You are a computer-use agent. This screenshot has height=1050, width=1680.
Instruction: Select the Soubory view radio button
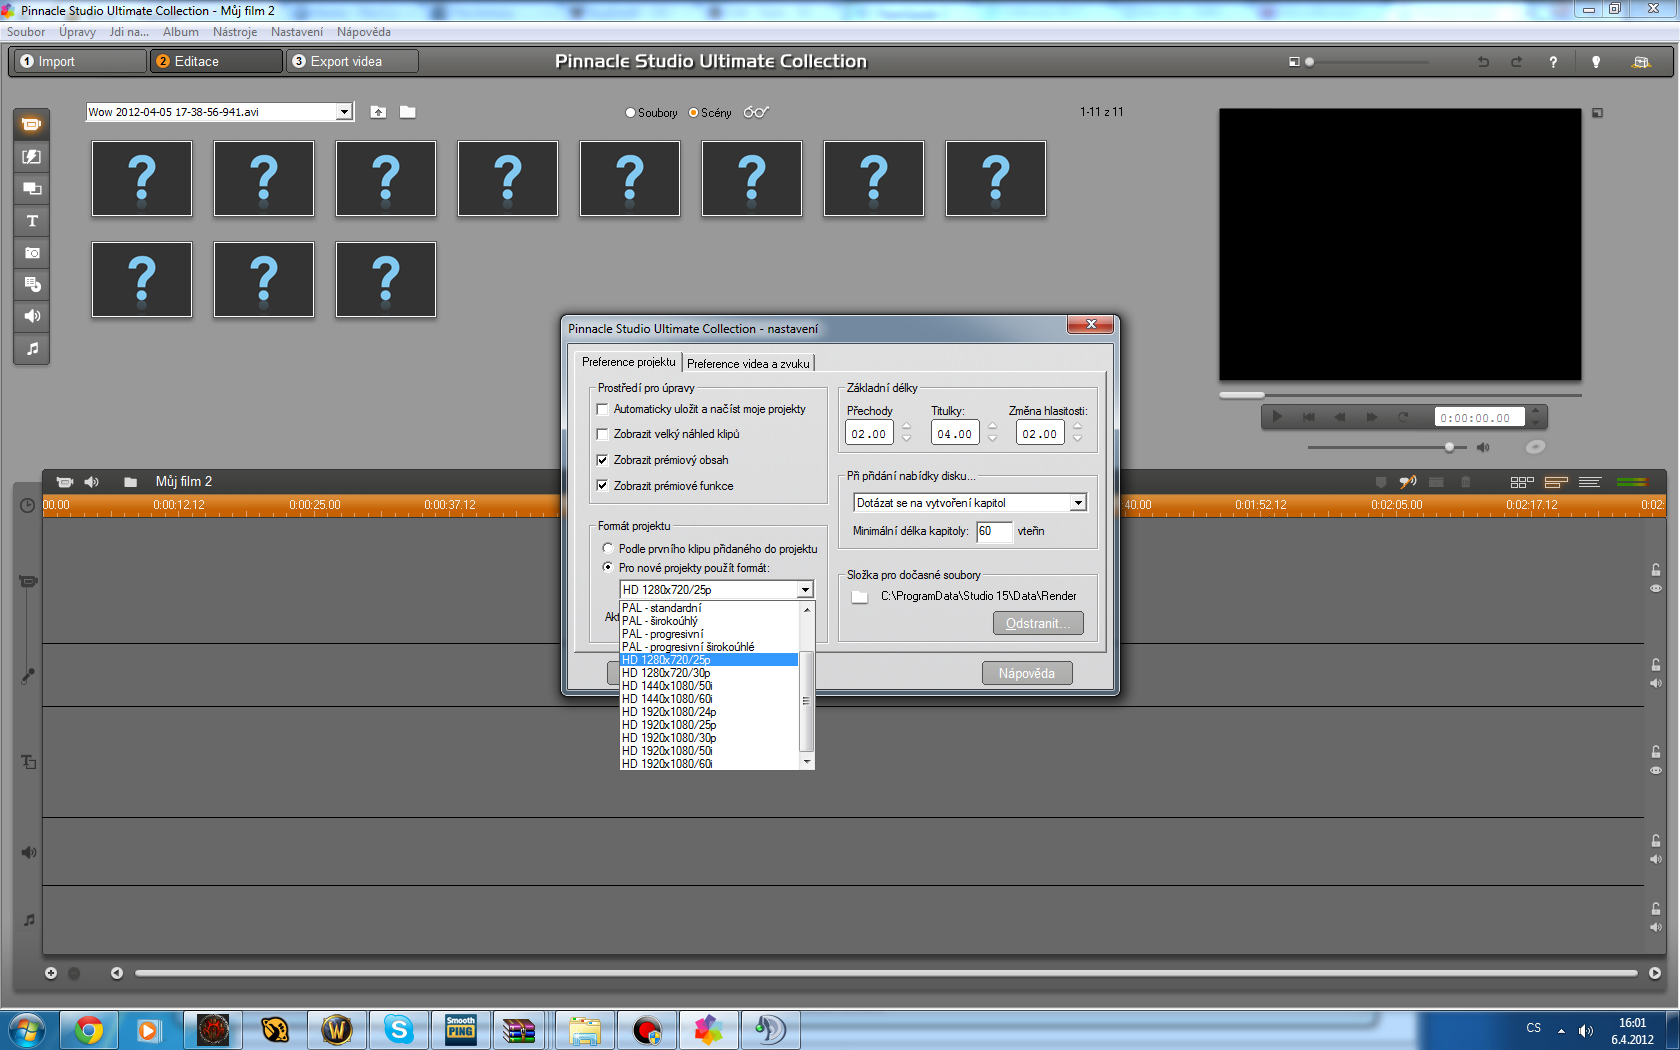[x=630, y=113]
